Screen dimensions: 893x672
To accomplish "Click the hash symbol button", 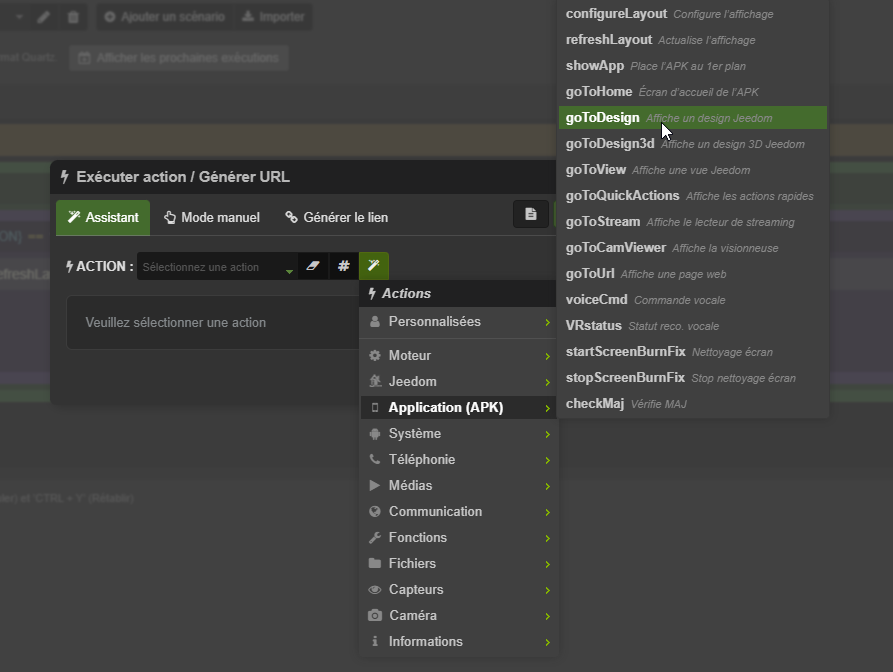I will pos(343,266).
